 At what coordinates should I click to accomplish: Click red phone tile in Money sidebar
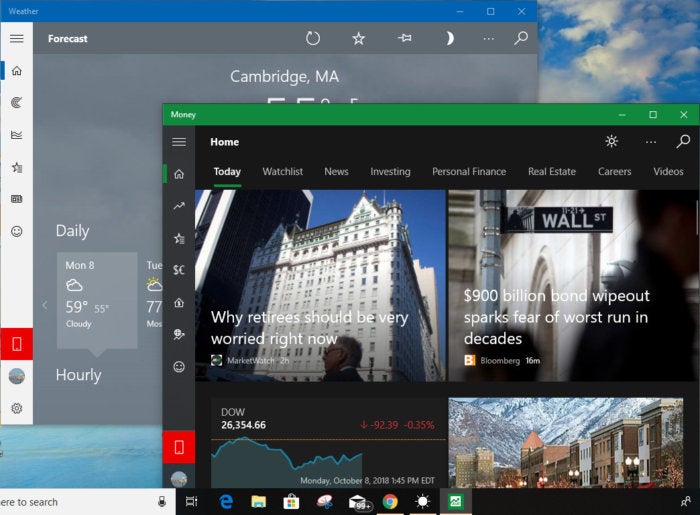(179, 447)
